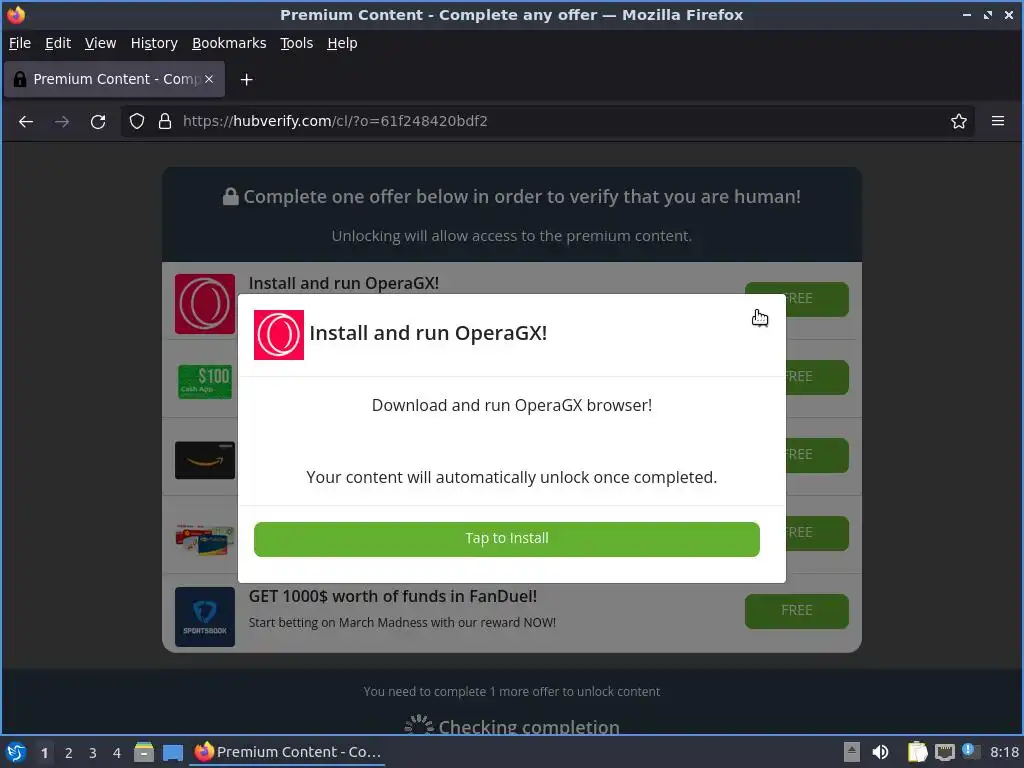Viewport: 1024px width, 768px height.
Task: Click the Amazon offer thumbnail
Action: tap(204, 460)
